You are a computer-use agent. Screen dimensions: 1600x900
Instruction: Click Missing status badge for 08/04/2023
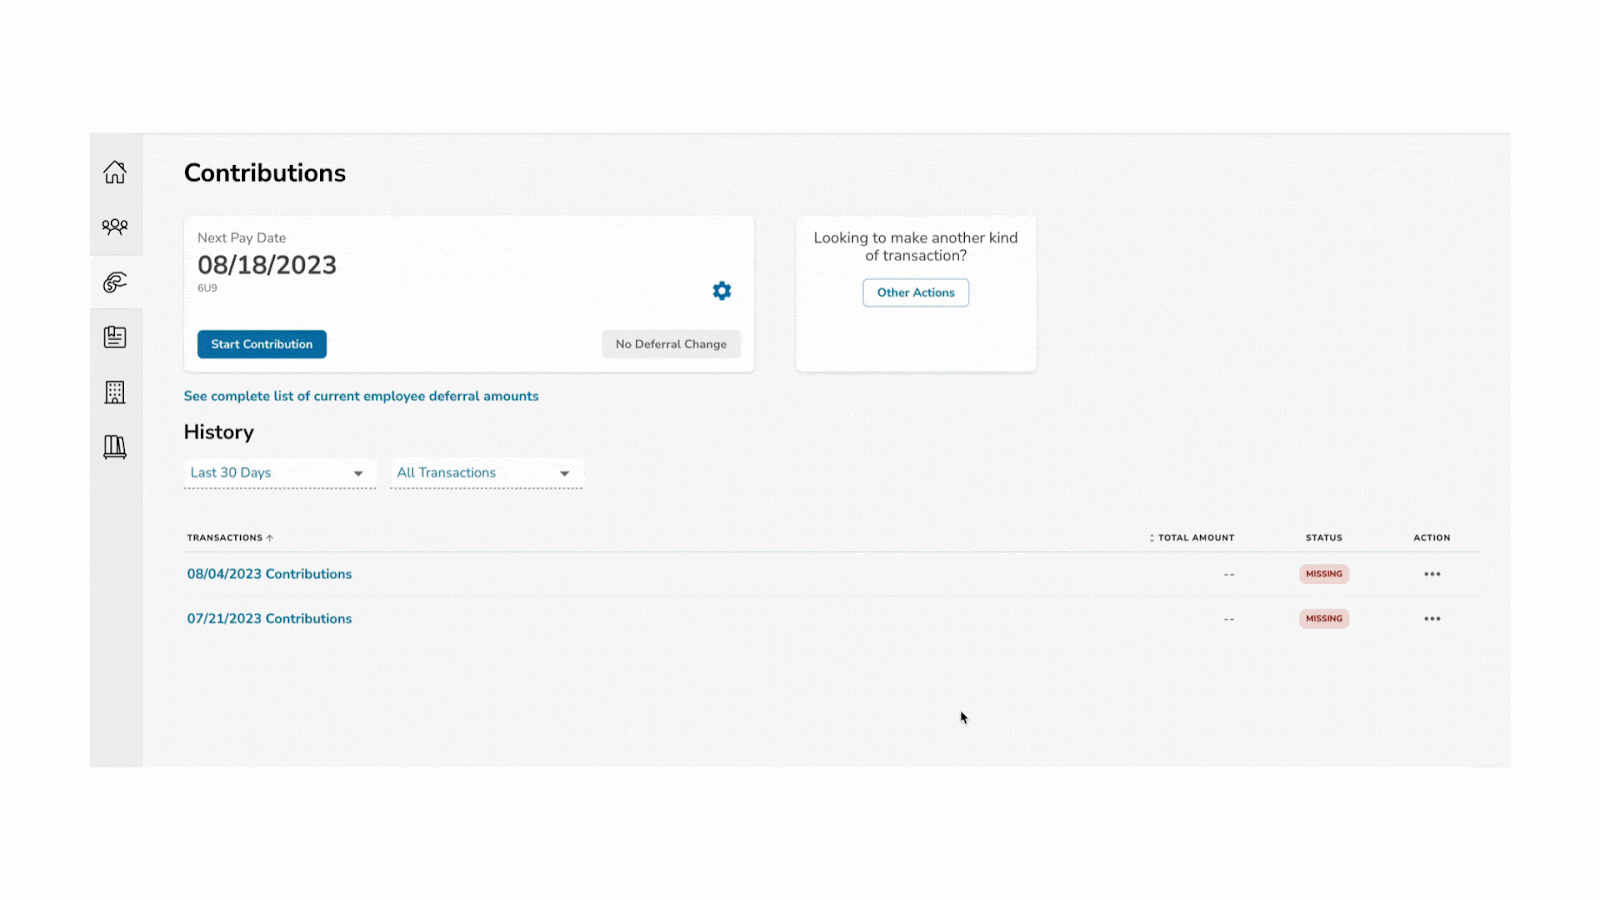pyautogui.click(x=1324, y=574)
